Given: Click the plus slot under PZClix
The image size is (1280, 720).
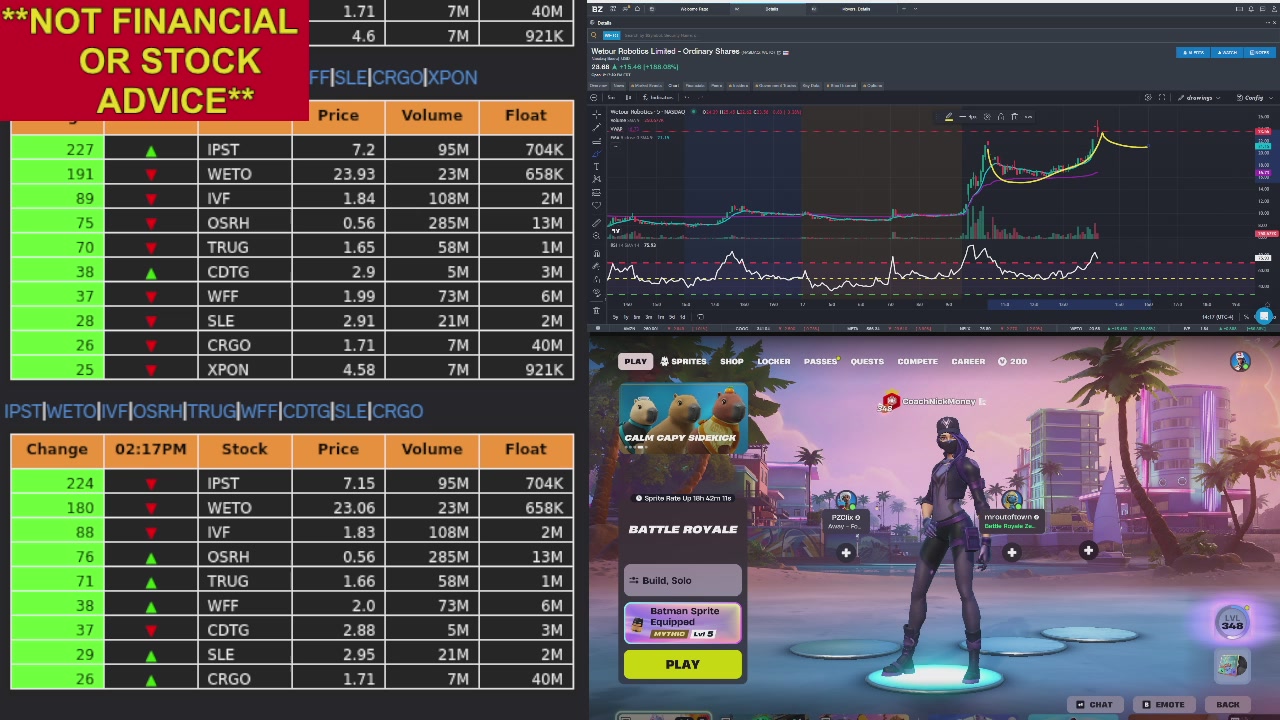Looking at the screenshot, I should click(846, 552).
